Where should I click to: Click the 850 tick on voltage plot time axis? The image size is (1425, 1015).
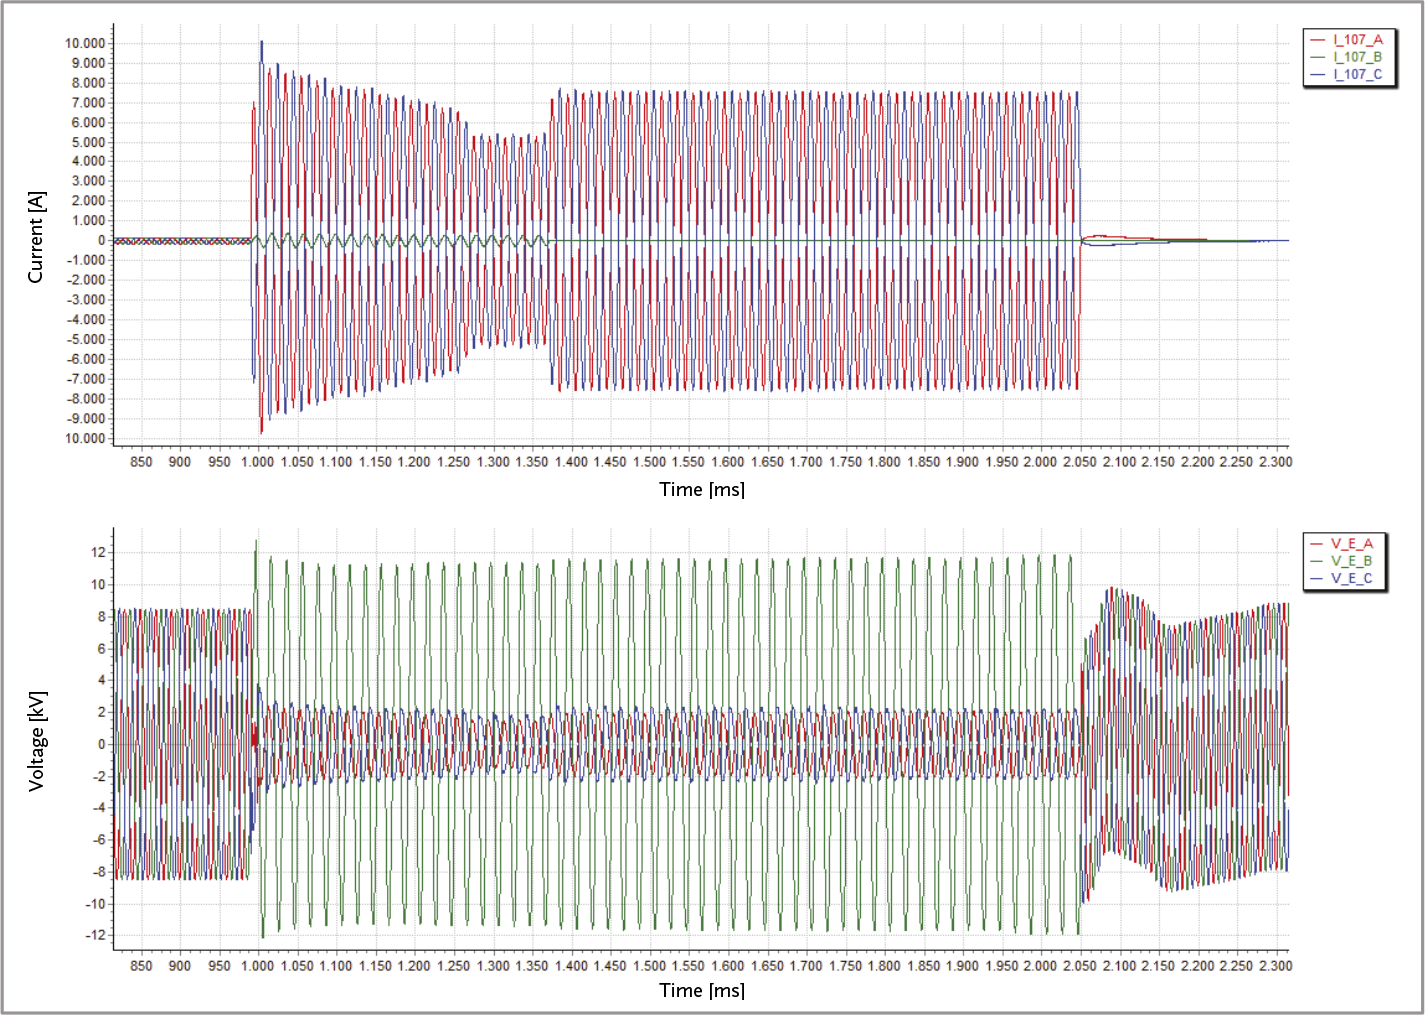141,966
